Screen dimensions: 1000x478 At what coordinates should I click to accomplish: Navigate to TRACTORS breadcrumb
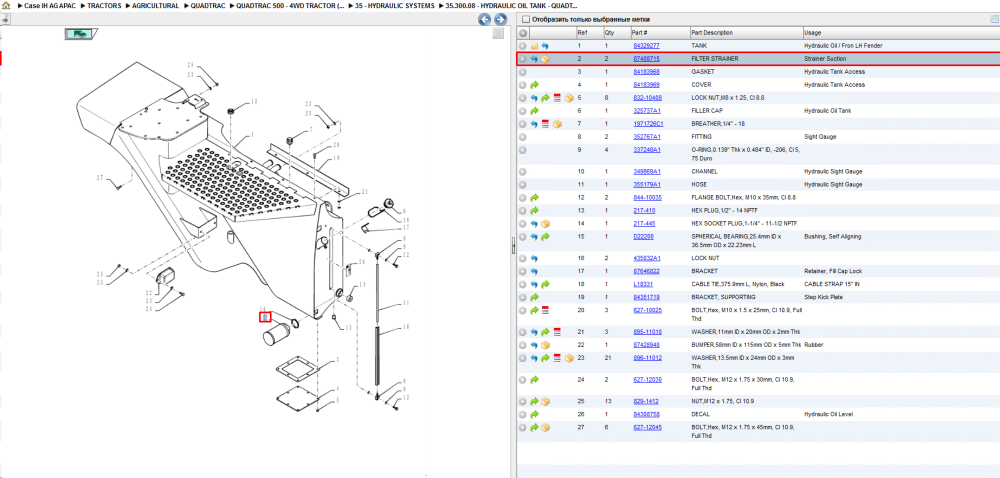click(105, 5)
